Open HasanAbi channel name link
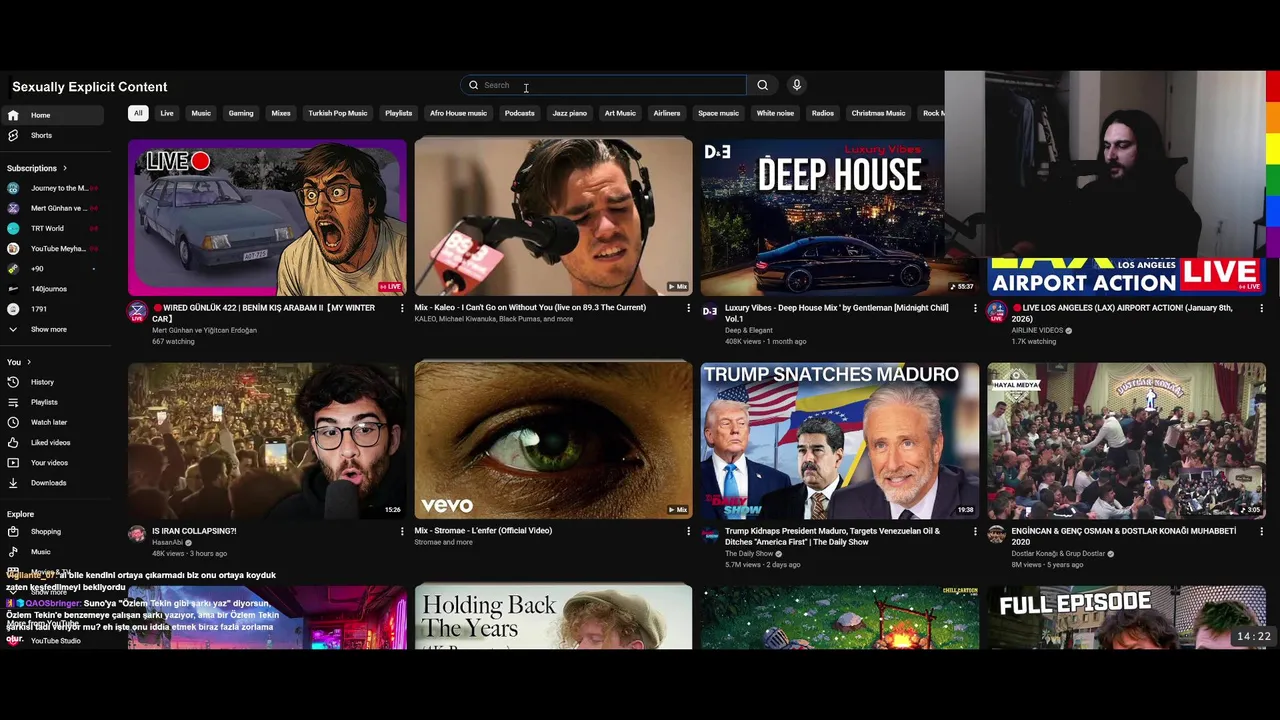 [167, 542]
